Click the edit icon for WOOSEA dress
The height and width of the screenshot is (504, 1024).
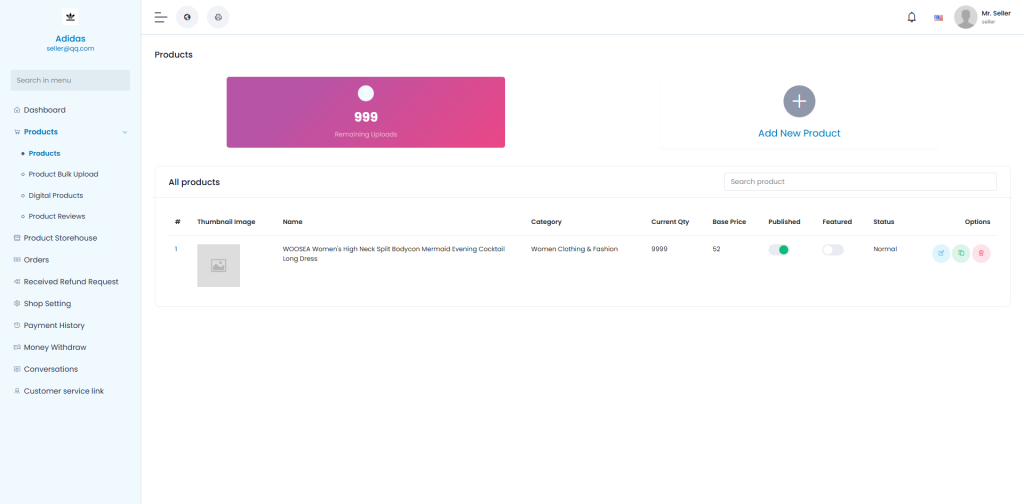coord(941,253)
